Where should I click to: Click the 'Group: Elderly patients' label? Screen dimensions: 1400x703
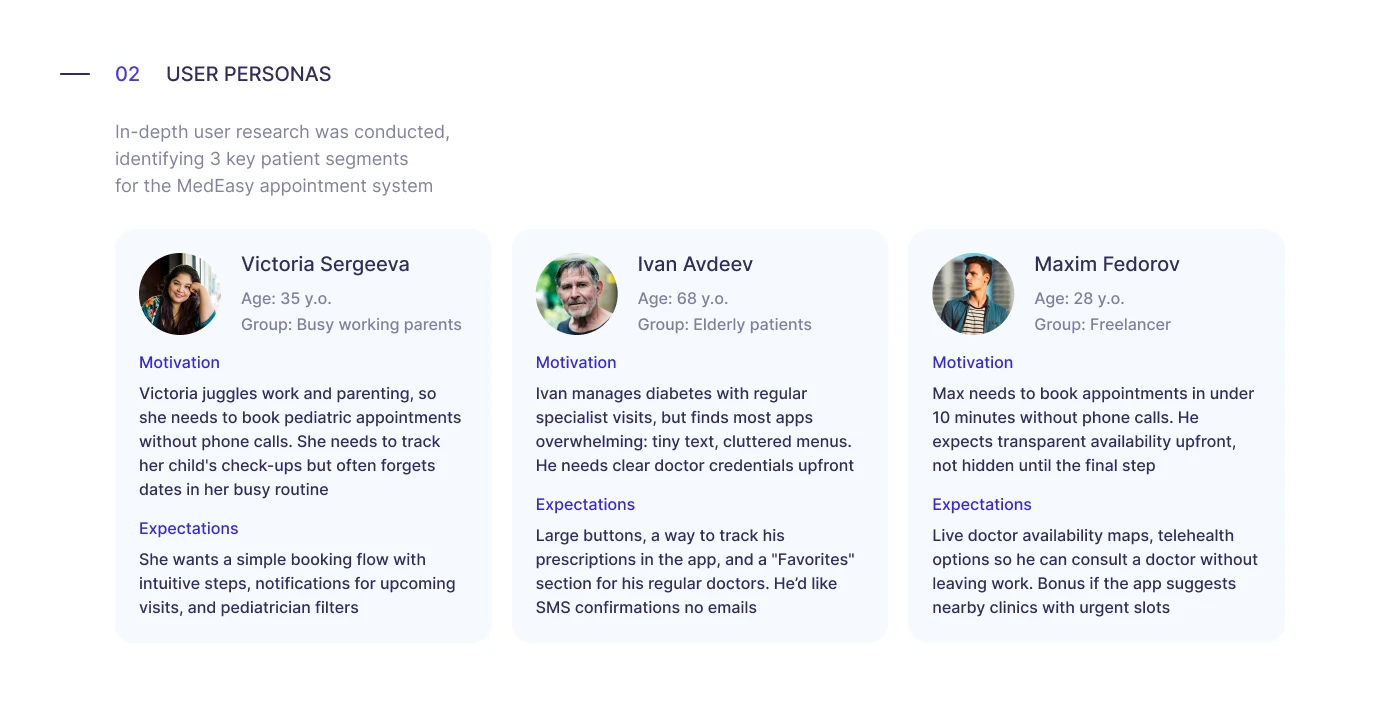tap(724, 324)
